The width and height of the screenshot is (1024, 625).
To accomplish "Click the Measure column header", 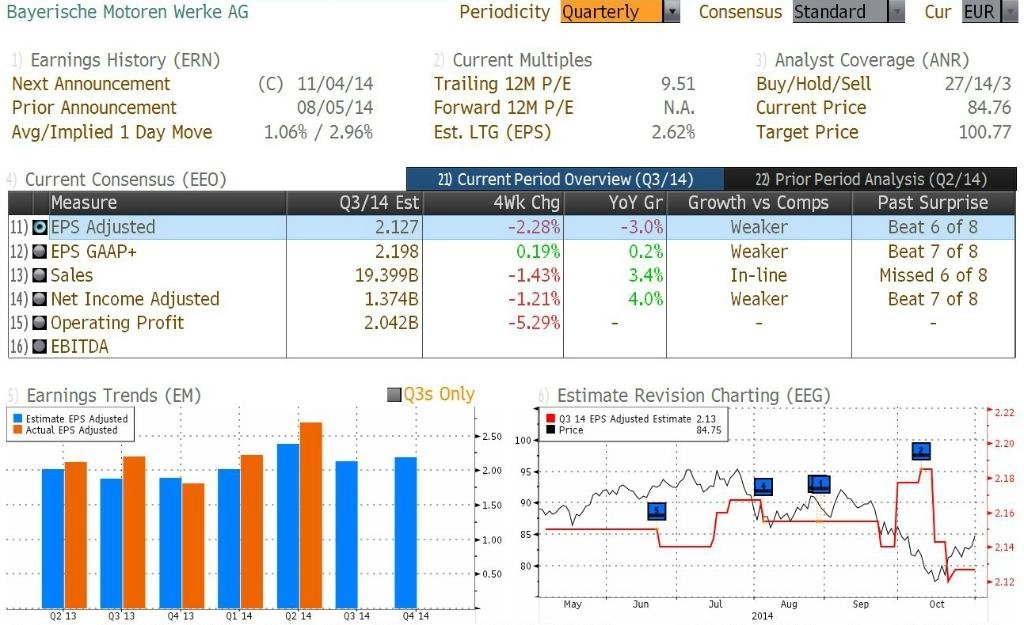I will (x=168, y=203).
